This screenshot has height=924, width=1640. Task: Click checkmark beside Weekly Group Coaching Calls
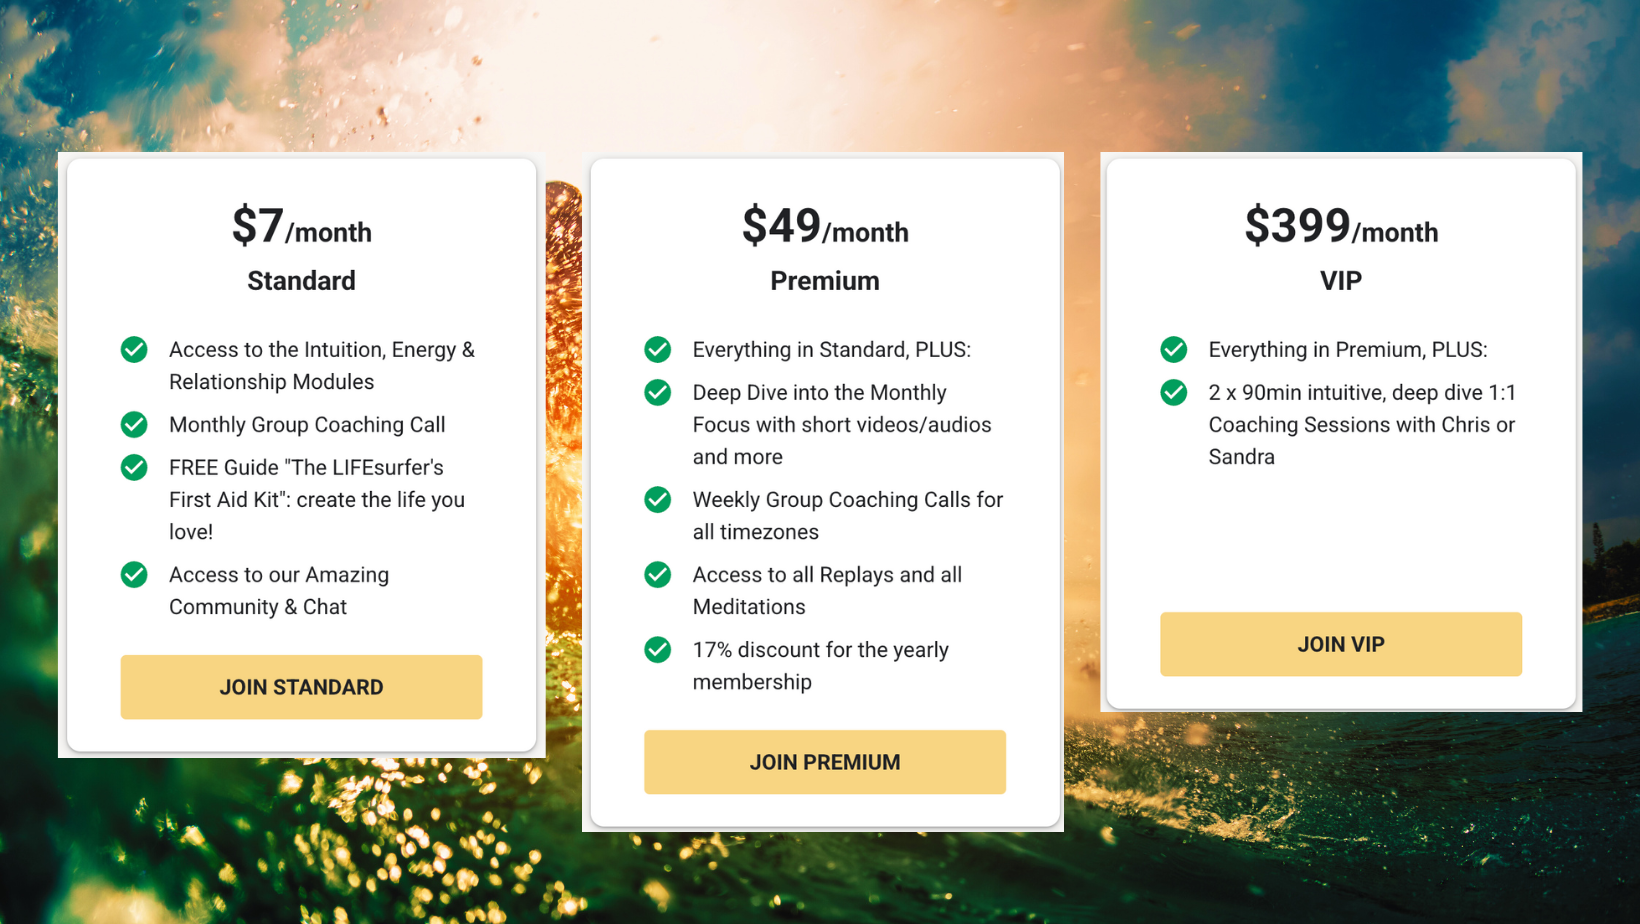658,500
